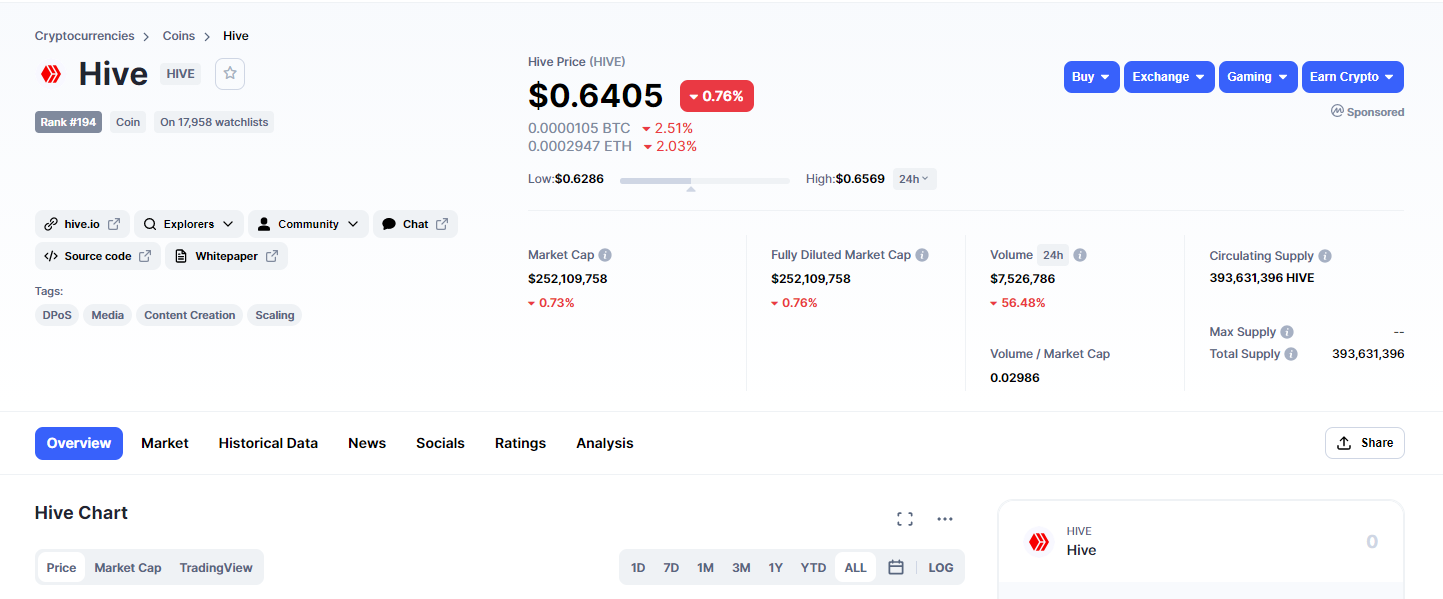The height and width of the screenshot is (599, 1443).
Task: Add Hive to watchlist with the star icon
Action: [x=230, y=73]
